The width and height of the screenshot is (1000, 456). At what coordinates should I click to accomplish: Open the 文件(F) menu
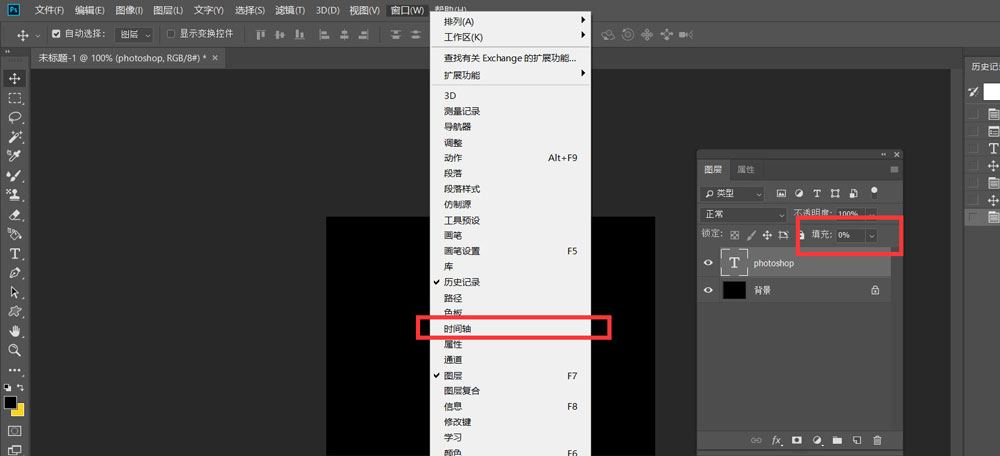[x=50, y=10]
